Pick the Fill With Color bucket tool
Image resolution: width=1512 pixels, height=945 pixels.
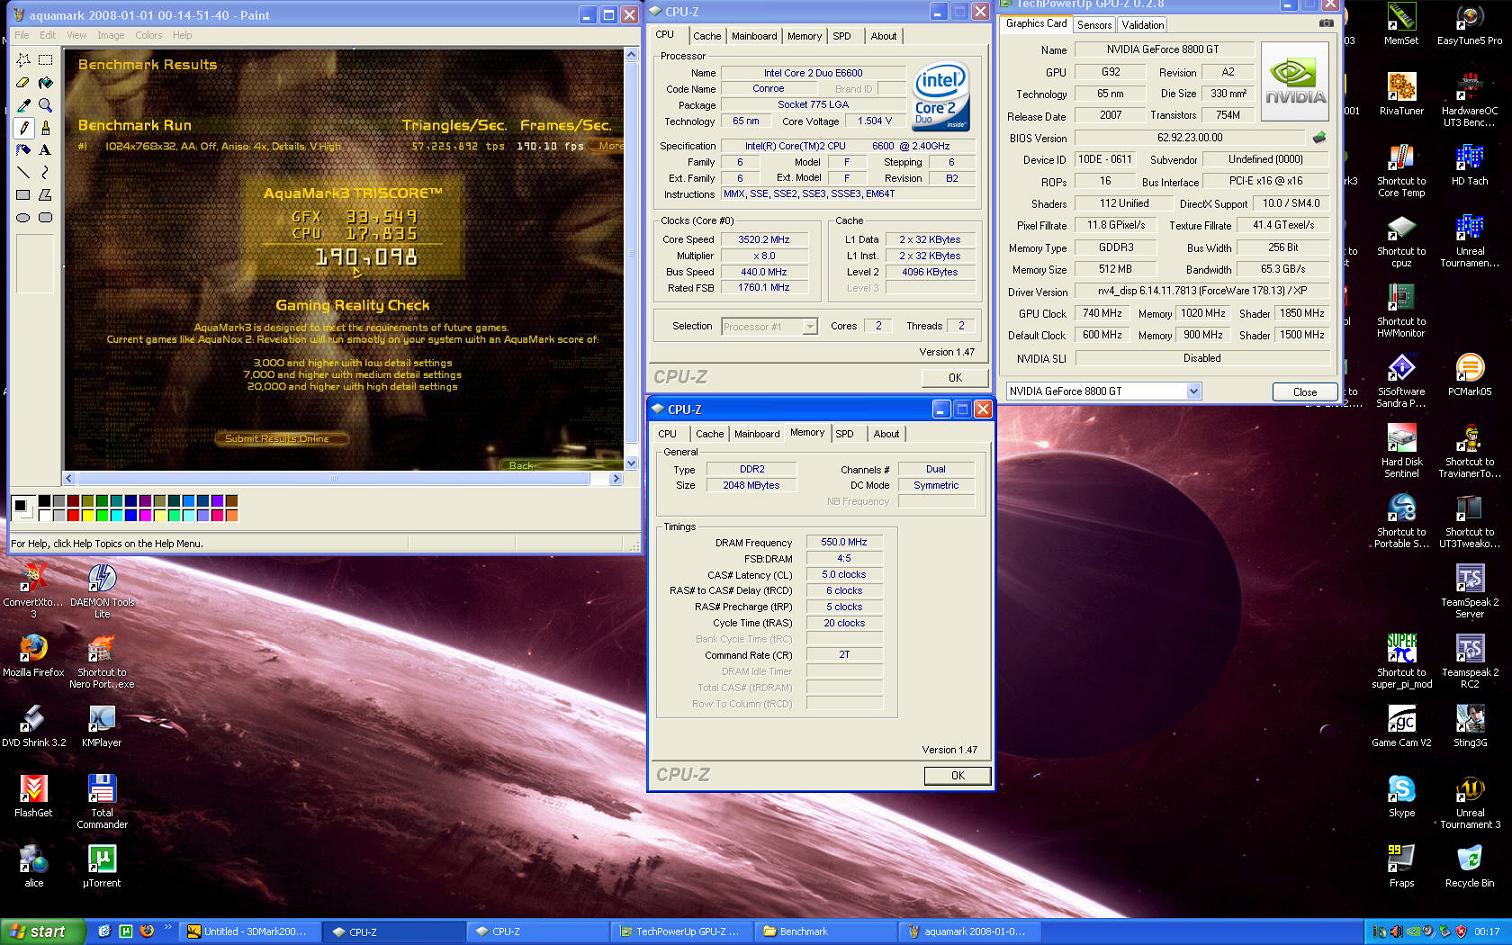(45, 83)
